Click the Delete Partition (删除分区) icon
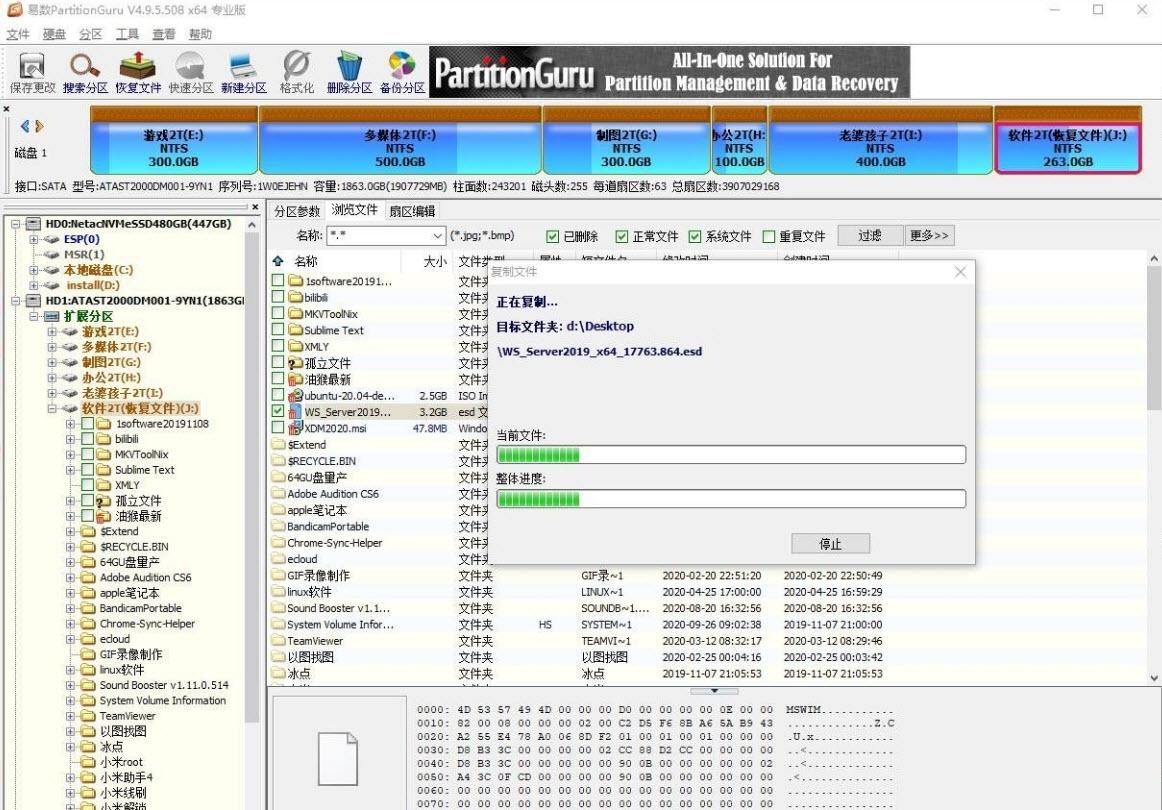 click(x=349, y=73)
